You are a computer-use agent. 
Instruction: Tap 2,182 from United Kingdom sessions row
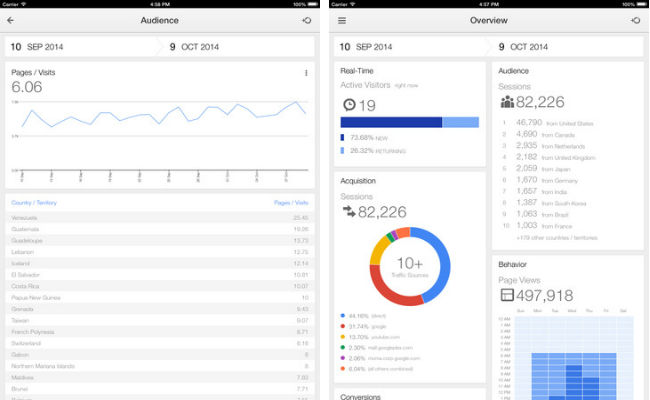[549, 157]
